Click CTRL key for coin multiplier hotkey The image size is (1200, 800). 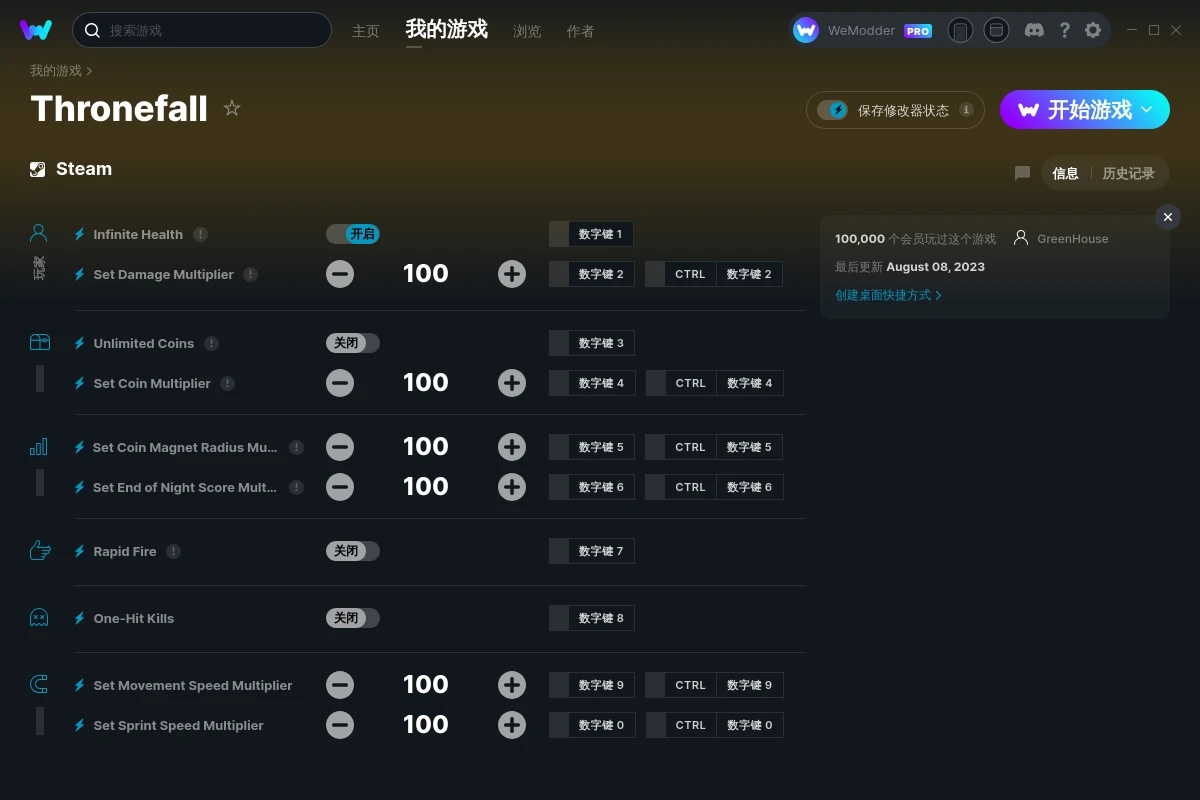point(690,383)
